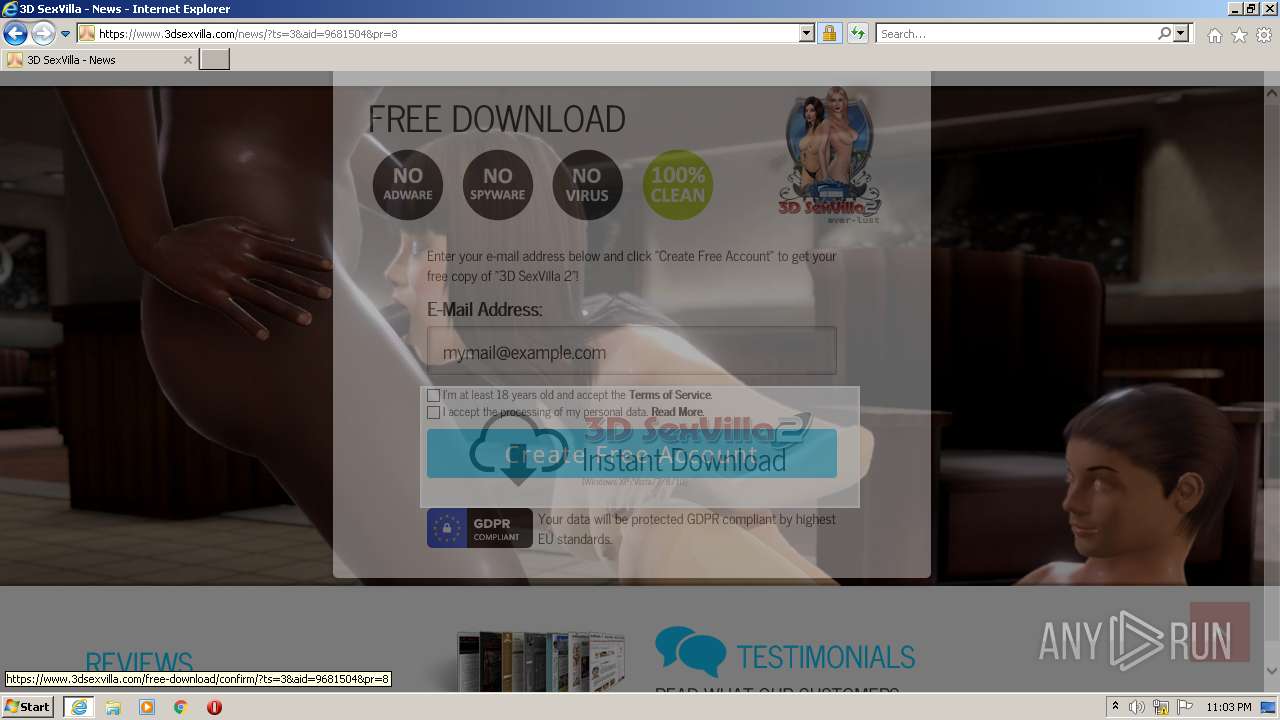Follow the 'Read More' link
Viewport: 1280px width, 720px height.
(677, 412)
